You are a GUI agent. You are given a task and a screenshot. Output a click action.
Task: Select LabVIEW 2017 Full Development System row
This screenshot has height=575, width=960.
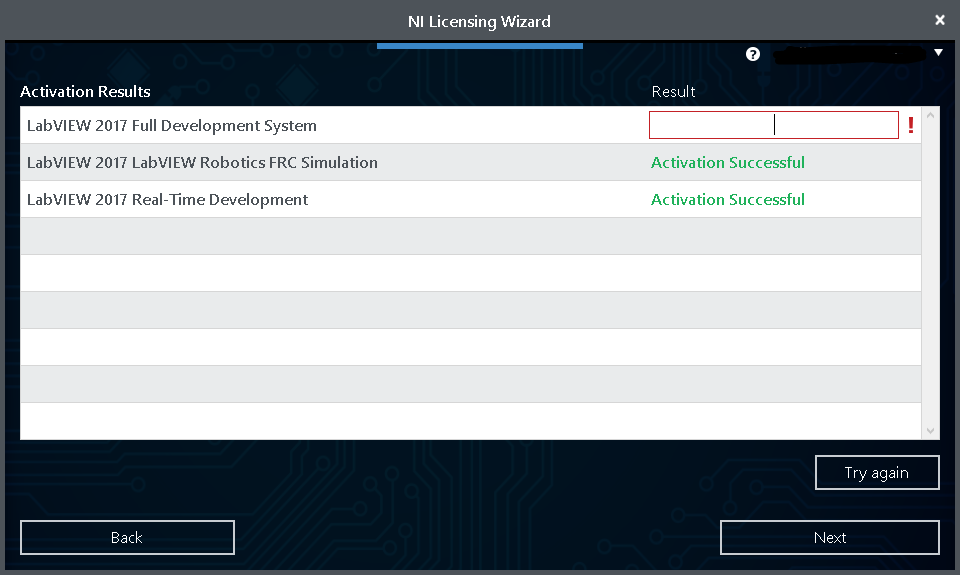pyautogui.click(x=470, y=126)
